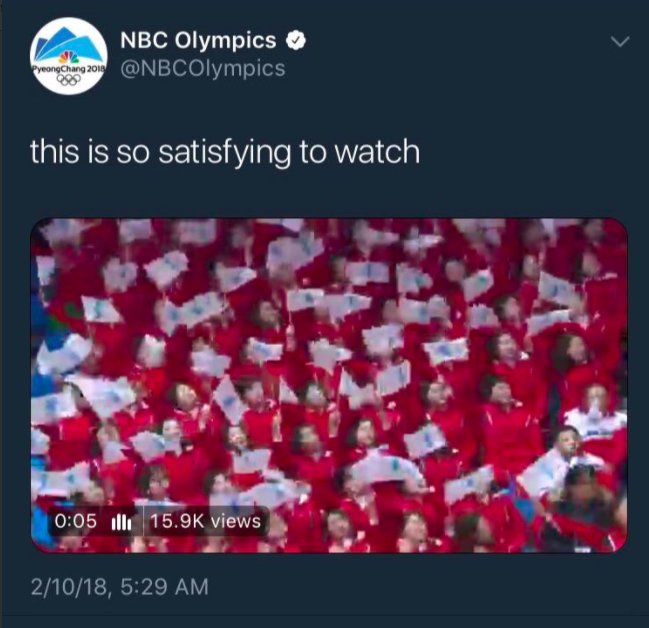Click the word "watch" in the tweet
Image resolution: width=649 pixels, height=628 pixels.
point(377,152)
